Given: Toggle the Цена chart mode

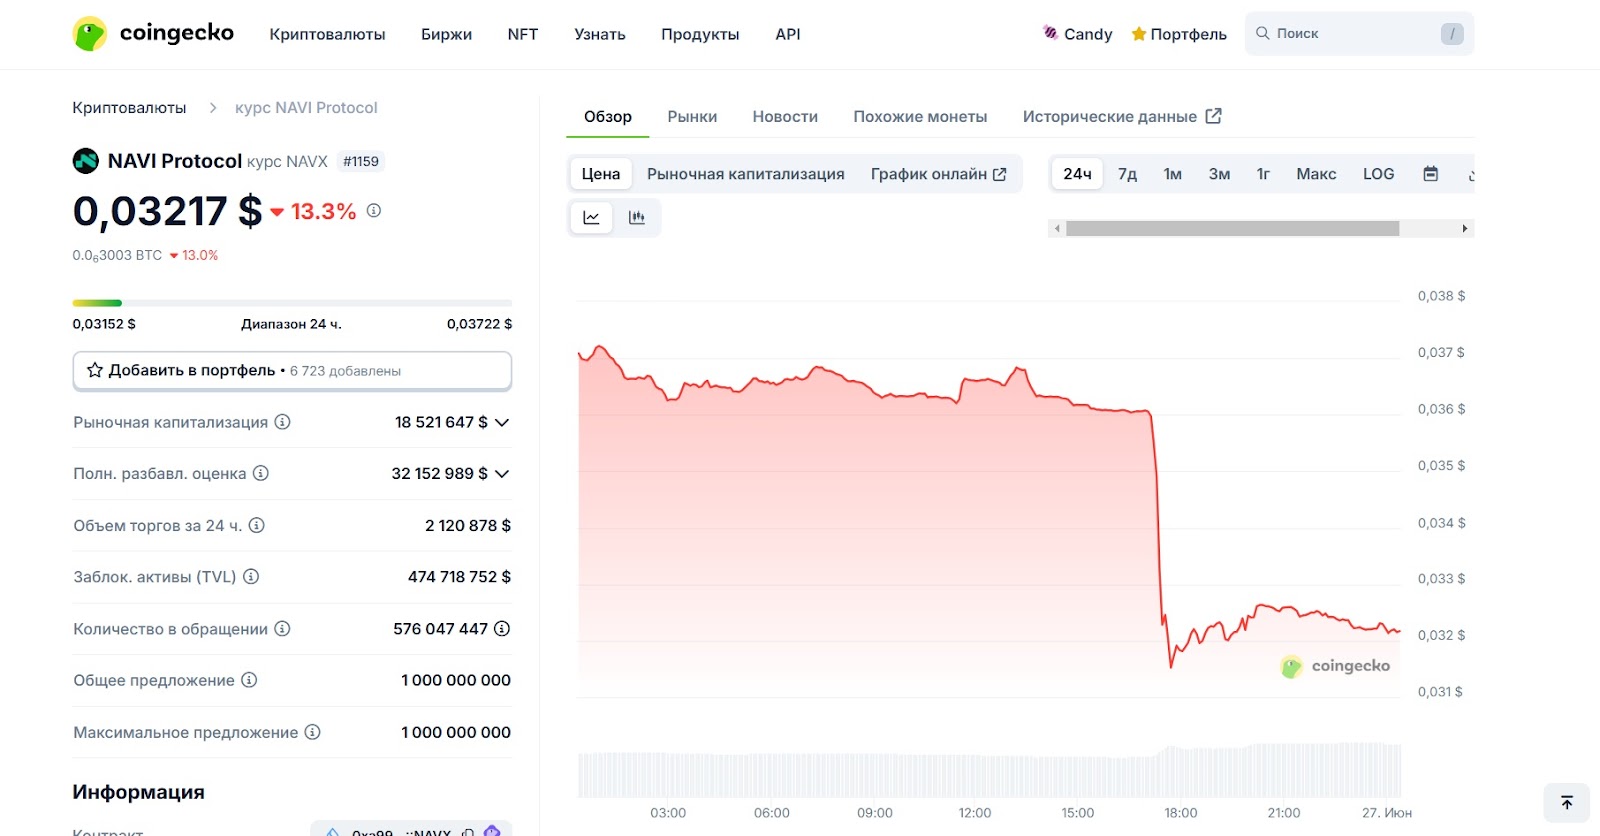Looking at the screenshot, I should pos(601,174).
